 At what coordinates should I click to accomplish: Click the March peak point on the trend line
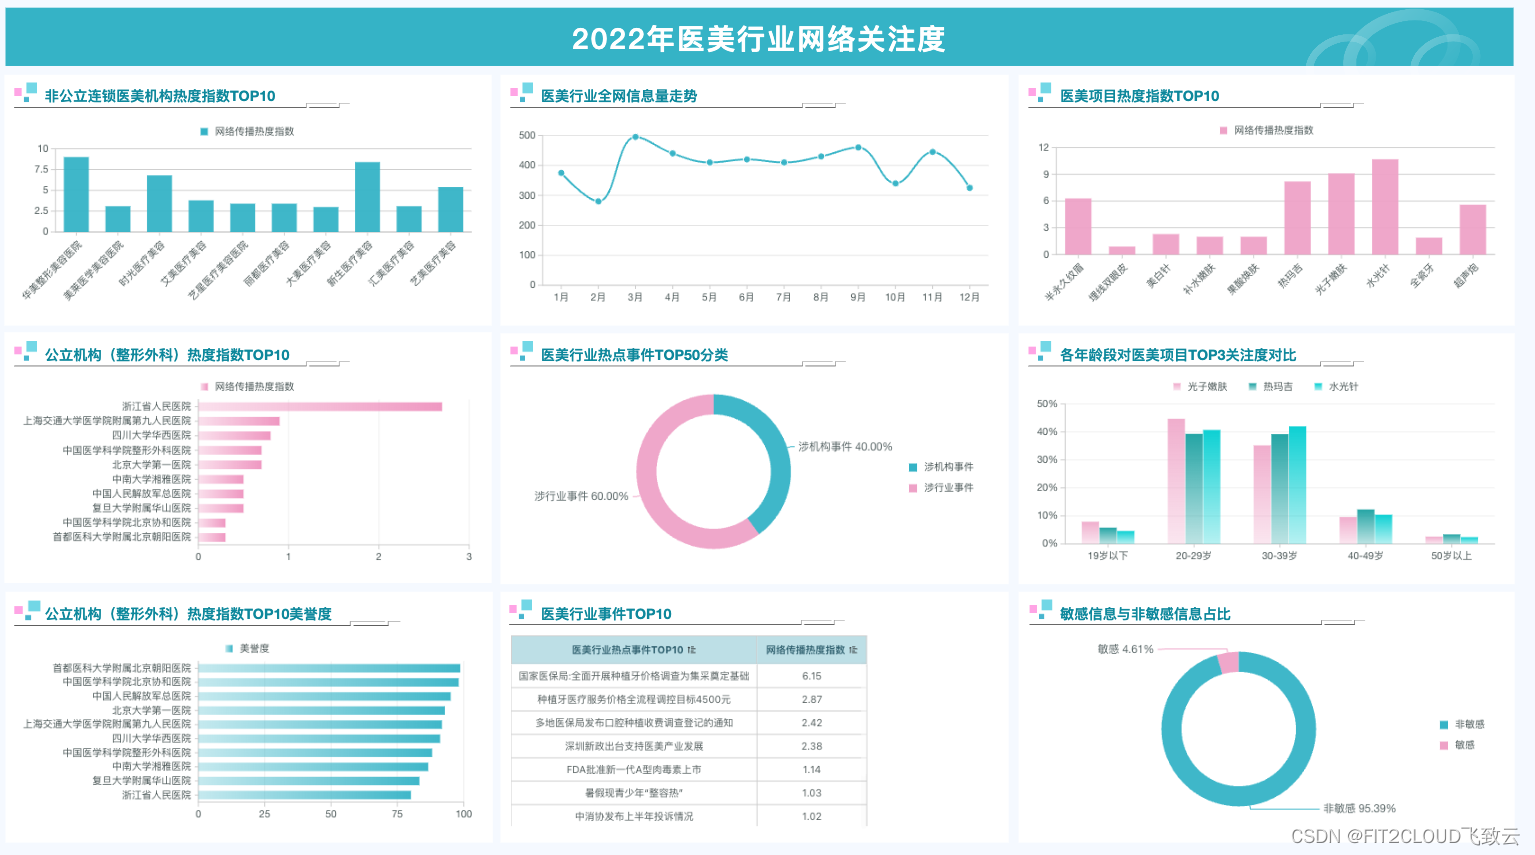click(635, 137)
